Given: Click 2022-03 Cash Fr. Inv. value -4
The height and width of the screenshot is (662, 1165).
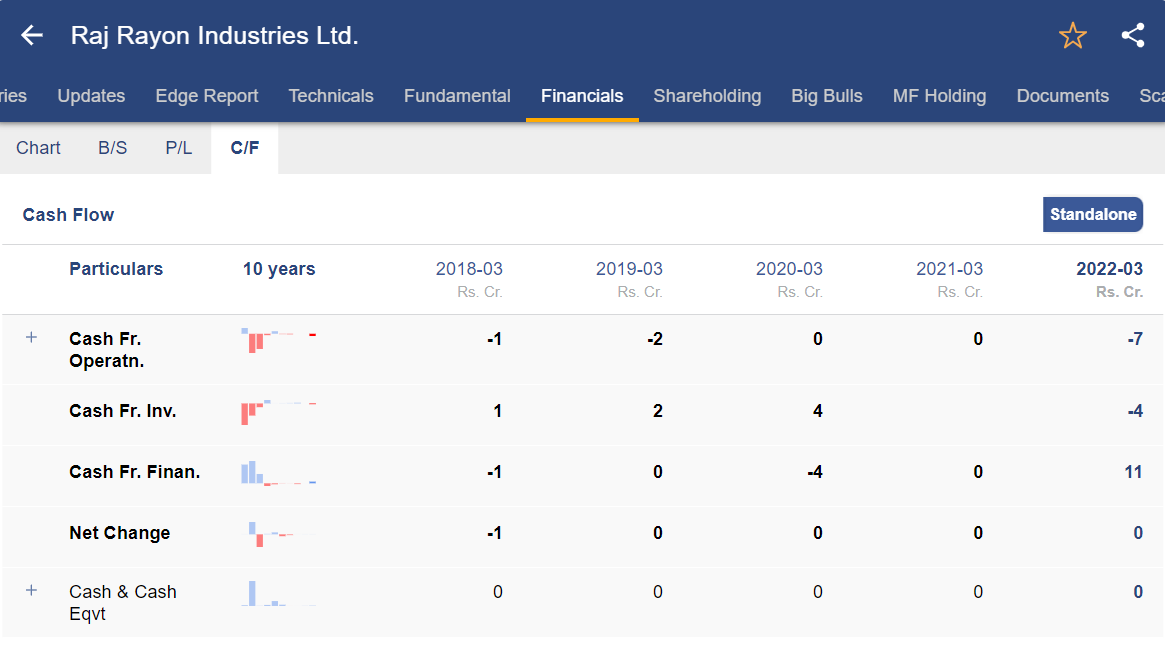Looking at the screenshot, I should [x=1135, y=411].
